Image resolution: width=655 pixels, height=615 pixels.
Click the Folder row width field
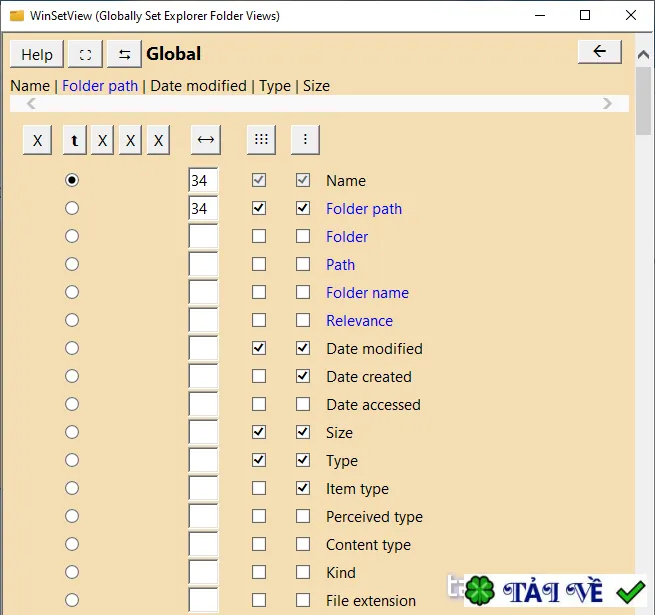pos(203,236)
